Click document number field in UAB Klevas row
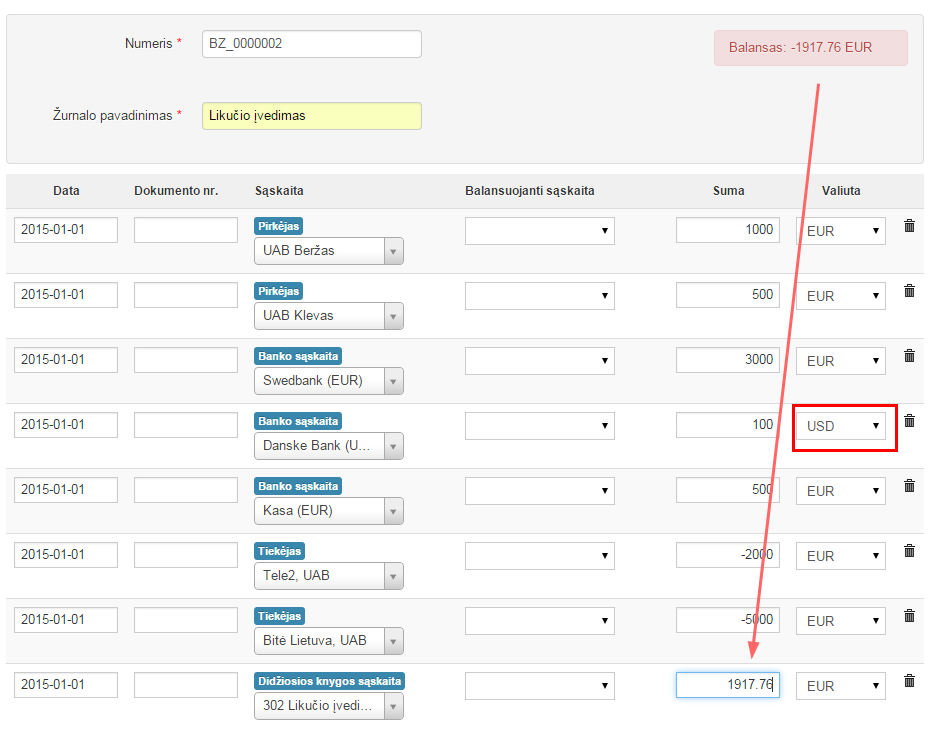The height and width of the screenshot is (734, 932). click(x=186, y=295)
